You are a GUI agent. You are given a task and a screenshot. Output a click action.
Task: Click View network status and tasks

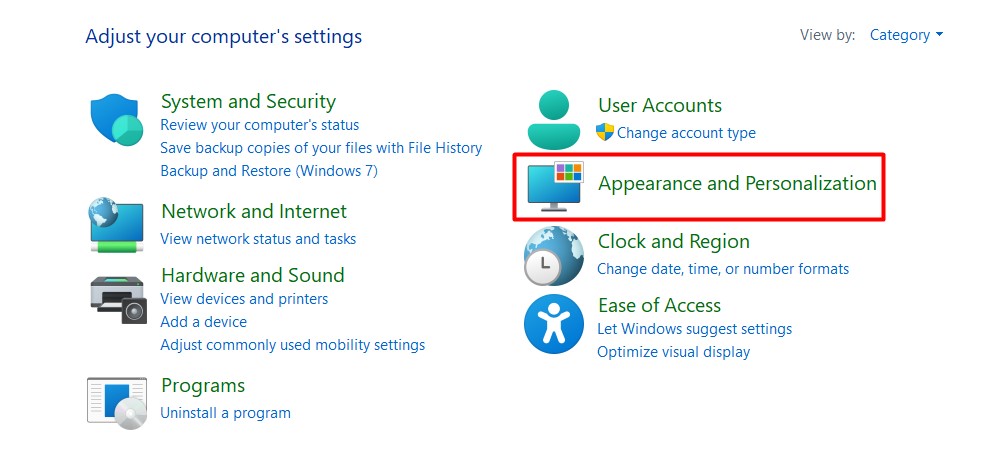258,239
